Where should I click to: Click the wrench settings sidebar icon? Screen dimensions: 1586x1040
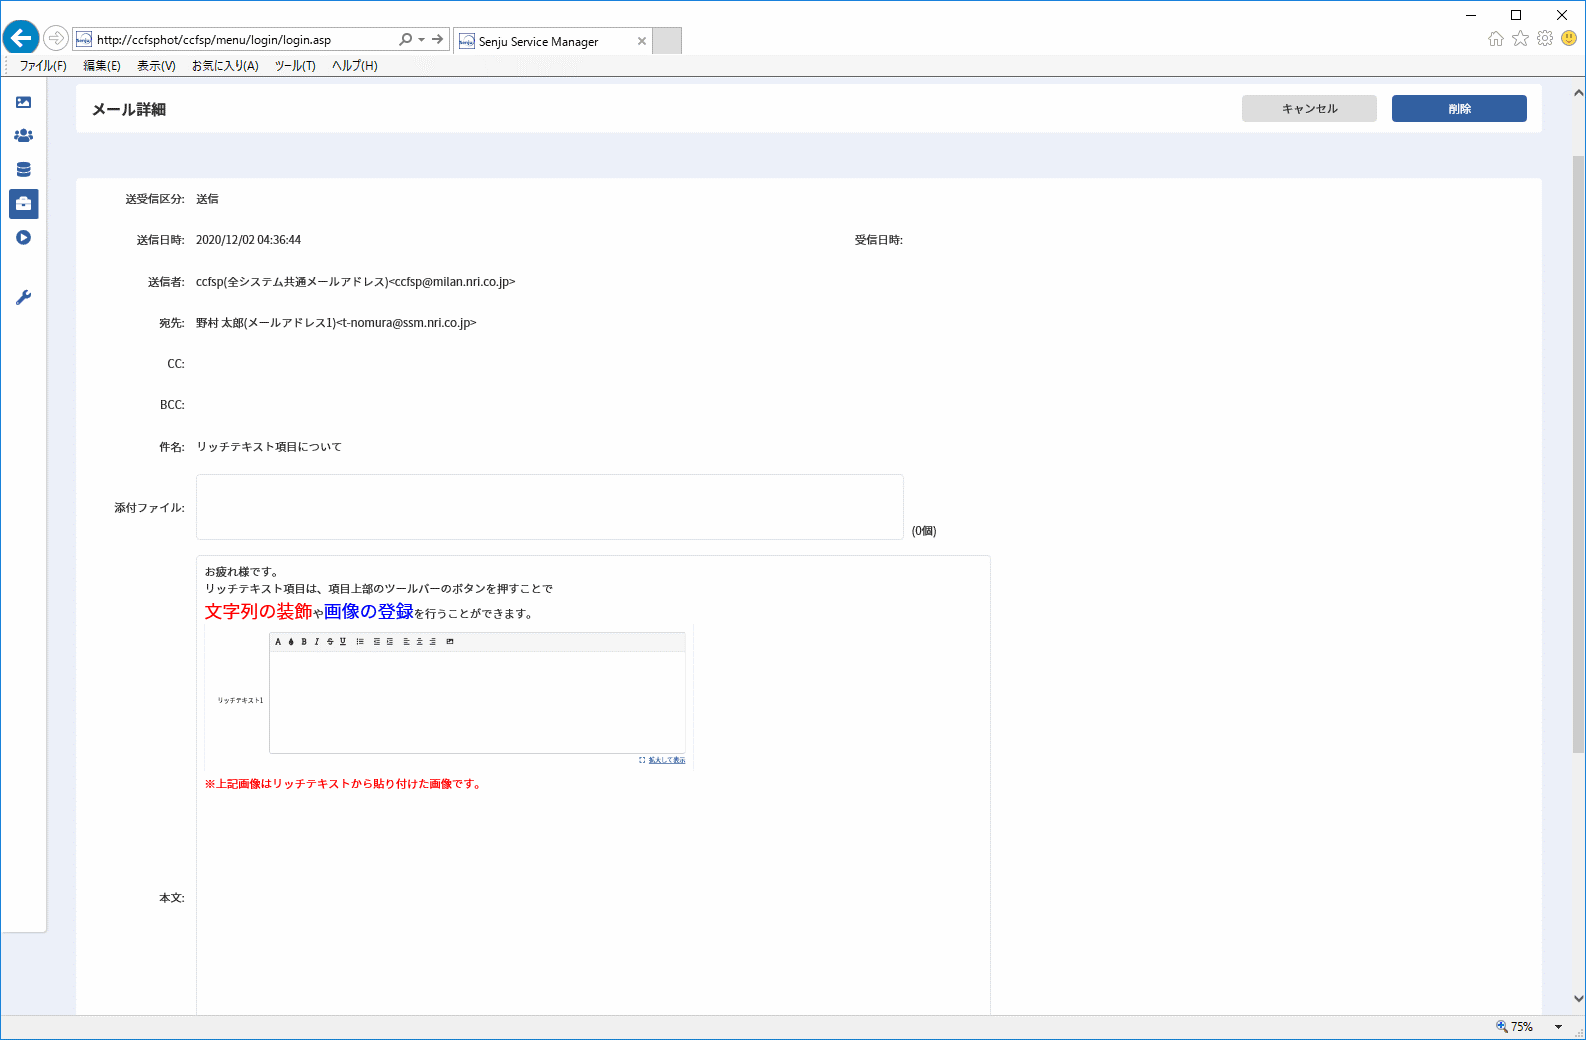tap(23, 297)
